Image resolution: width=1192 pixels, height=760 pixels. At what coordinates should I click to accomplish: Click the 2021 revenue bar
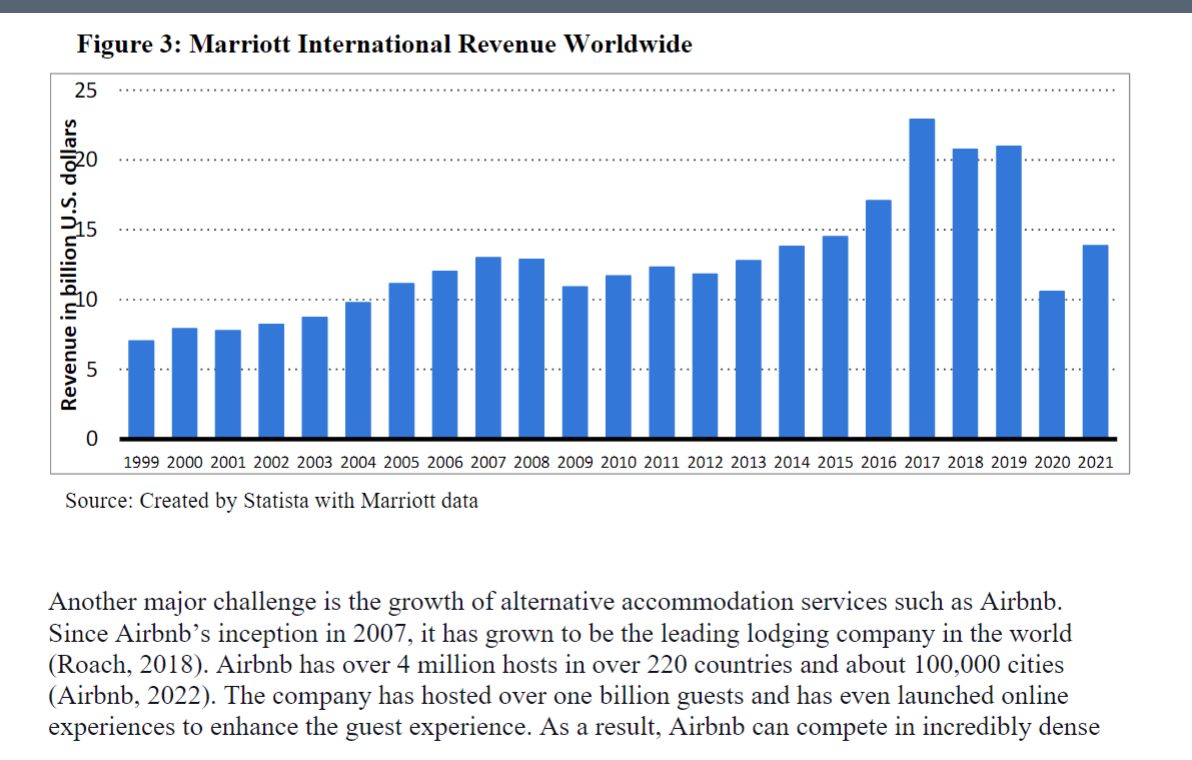coord(1096,340)
